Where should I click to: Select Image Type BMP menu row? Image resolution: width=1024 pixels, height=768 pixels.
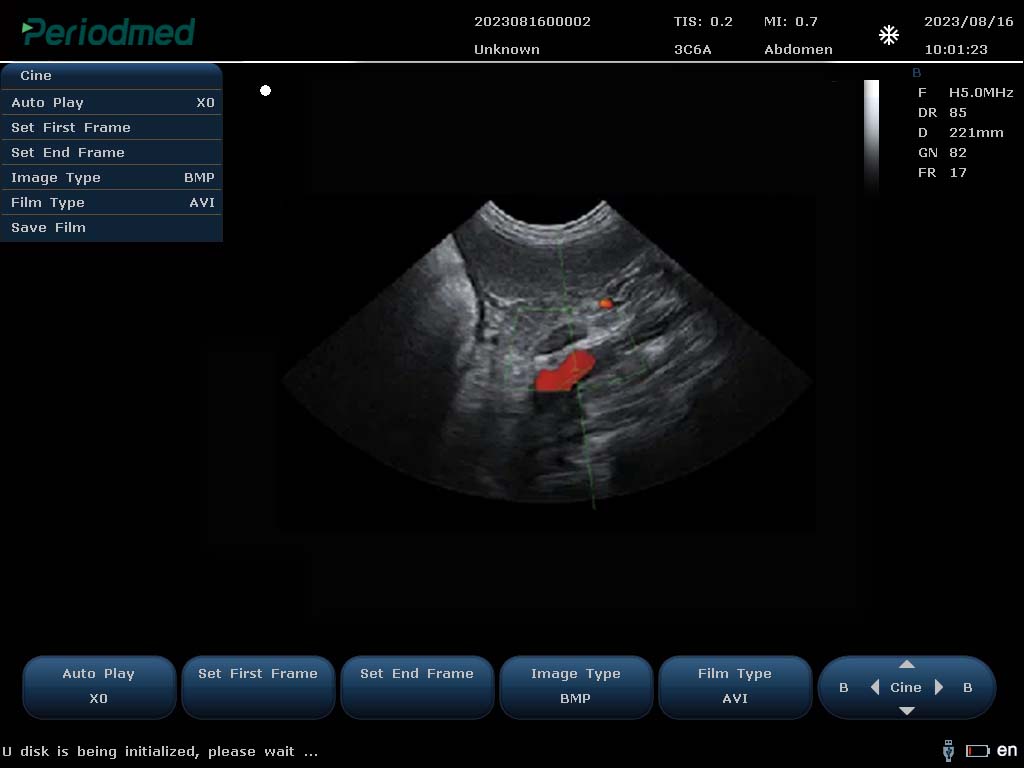click(112, 178)
